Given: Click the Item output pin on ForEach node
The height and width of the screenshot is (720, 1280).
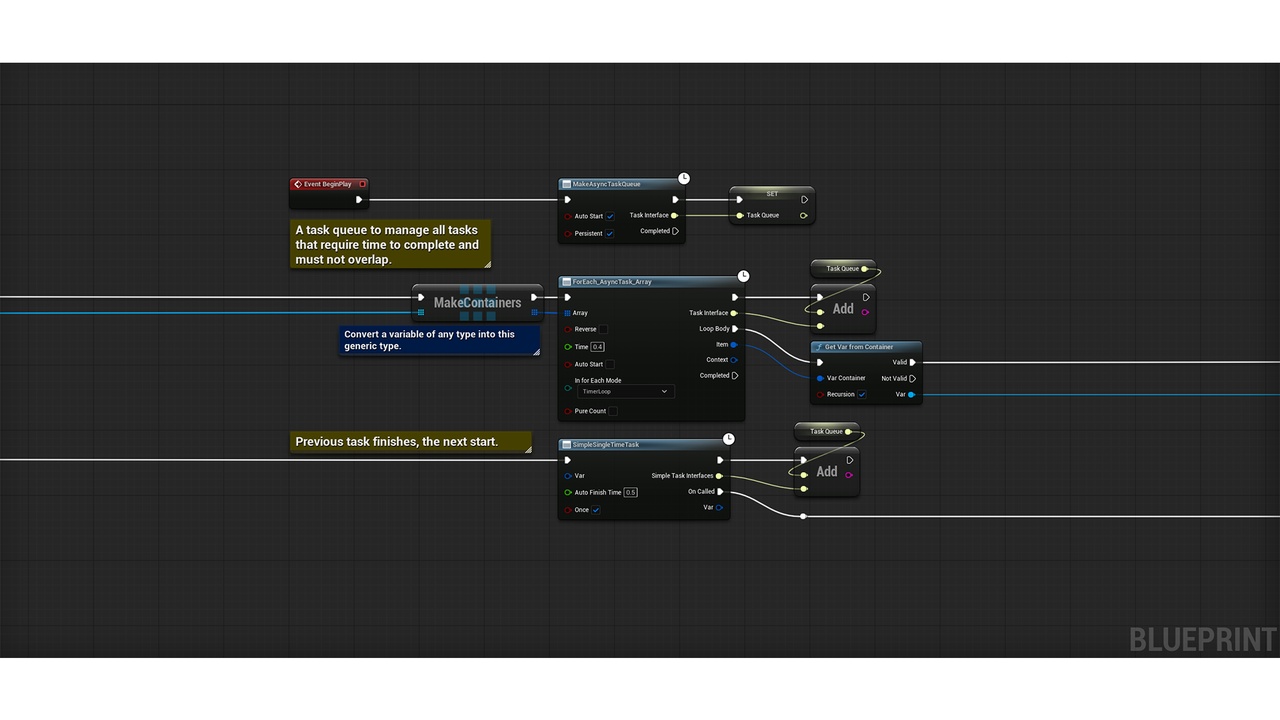Looking at the screenshot, I should [734, 344].
